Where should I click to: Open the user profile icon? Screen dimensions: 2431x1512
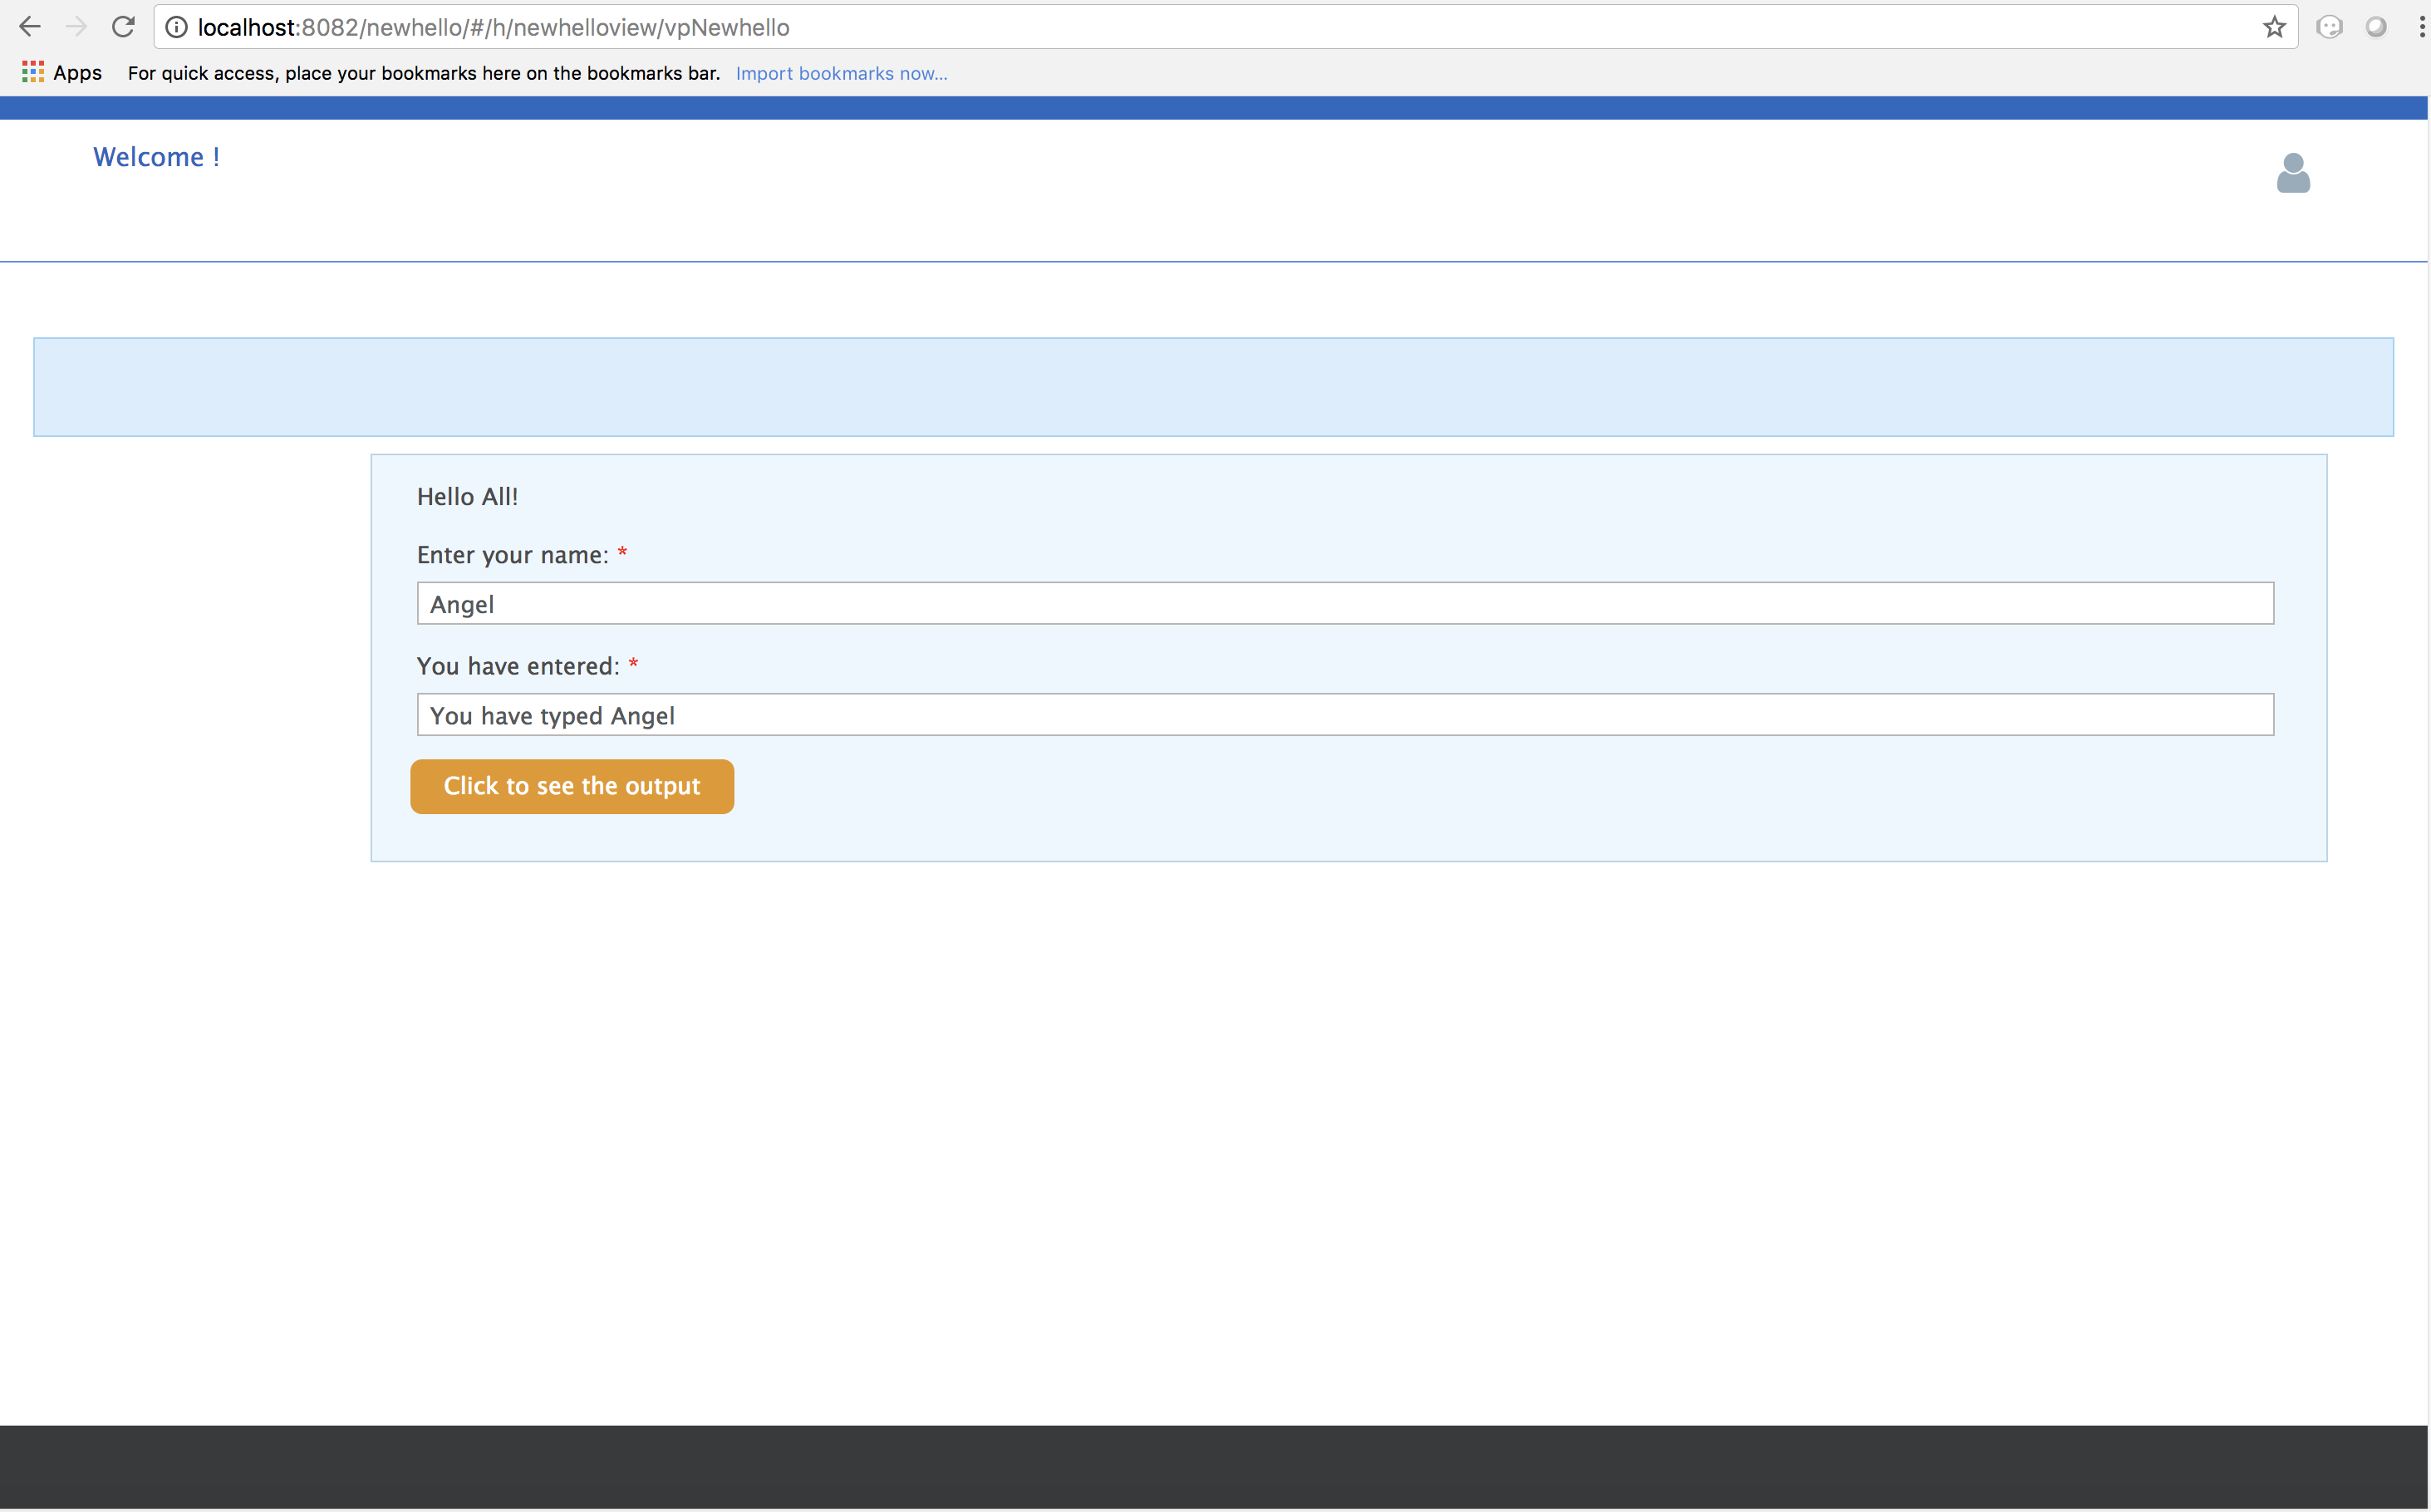tap(2292, 173)
